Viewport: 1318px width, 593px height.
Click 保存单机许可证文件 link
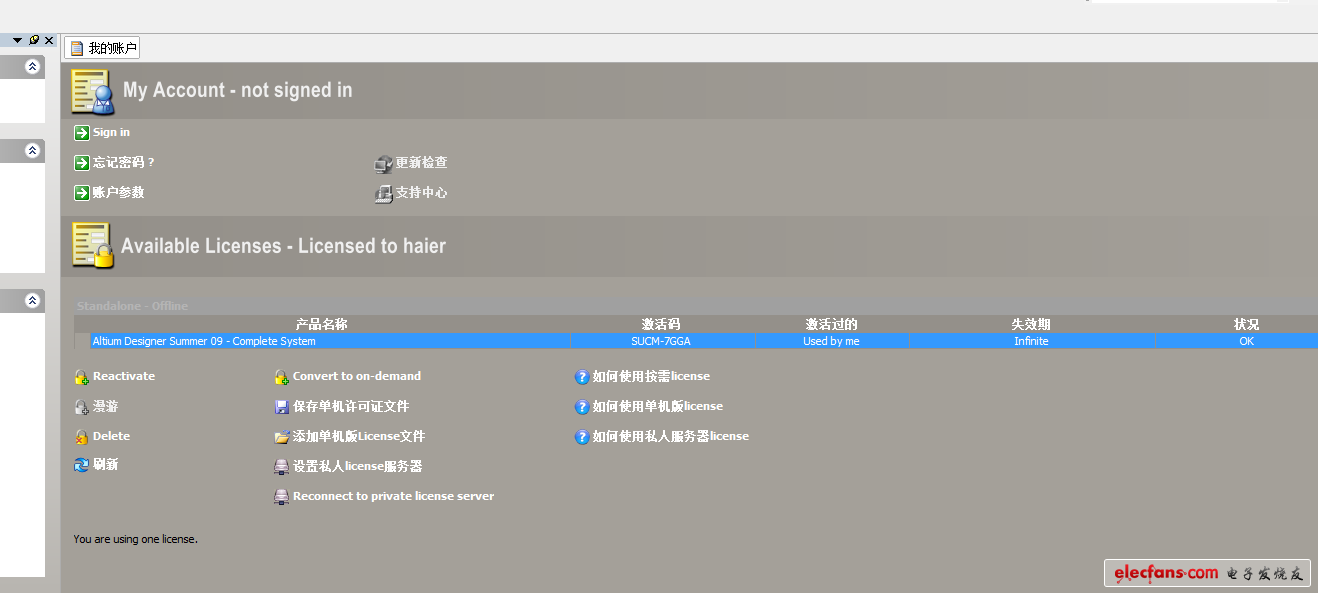[x=351, y=407]
